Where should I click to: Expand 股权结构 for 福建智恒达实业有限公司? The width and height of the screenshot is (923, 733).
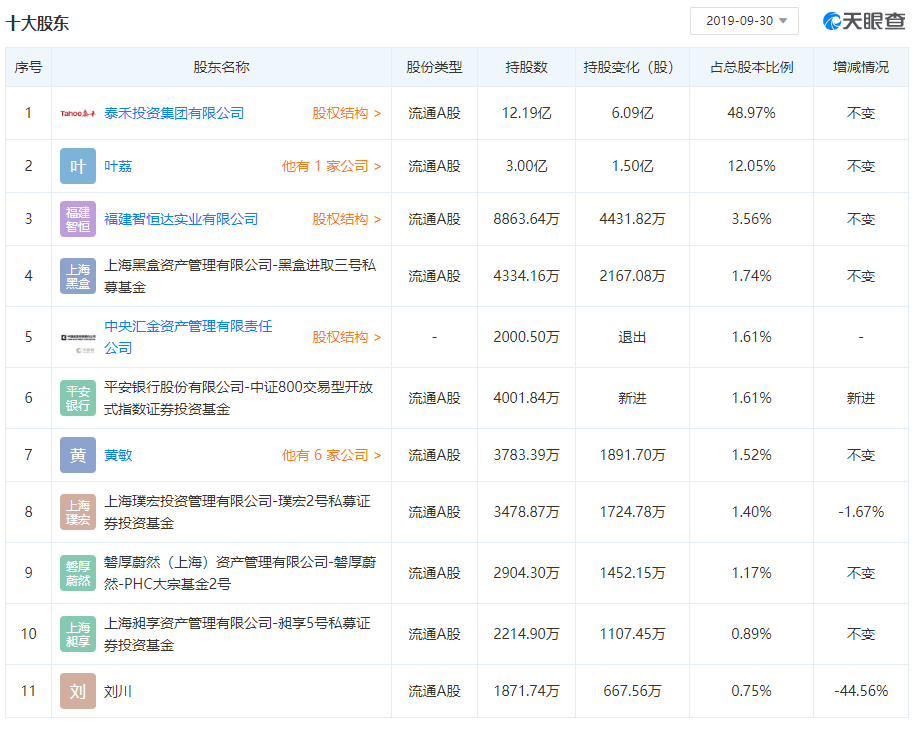(346, 219)
